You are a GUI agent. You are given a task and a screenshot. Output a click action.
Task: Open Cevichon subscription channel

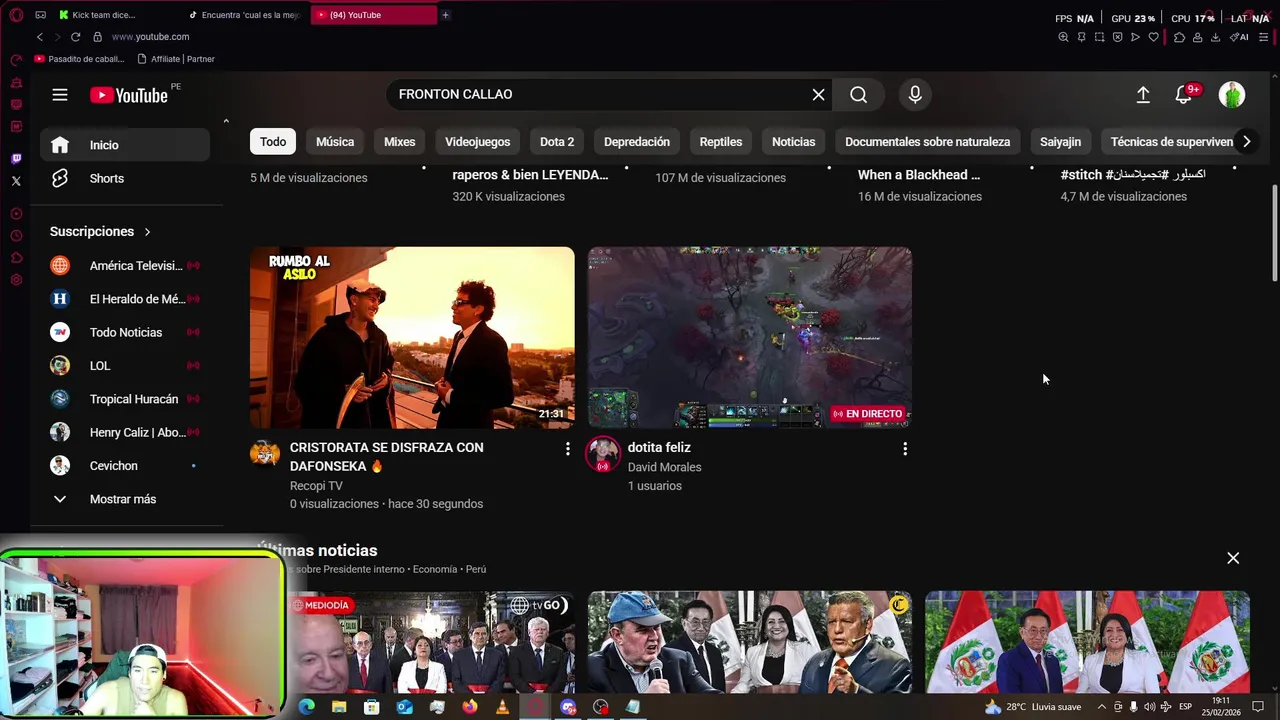(x=125, y=466)
